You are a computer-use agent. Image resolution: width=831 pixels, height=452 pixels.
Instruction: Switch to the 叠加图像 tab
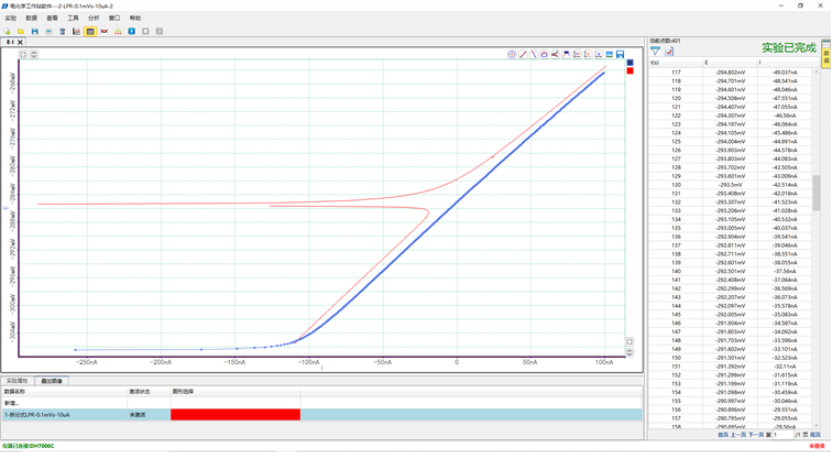pos(51,381)
